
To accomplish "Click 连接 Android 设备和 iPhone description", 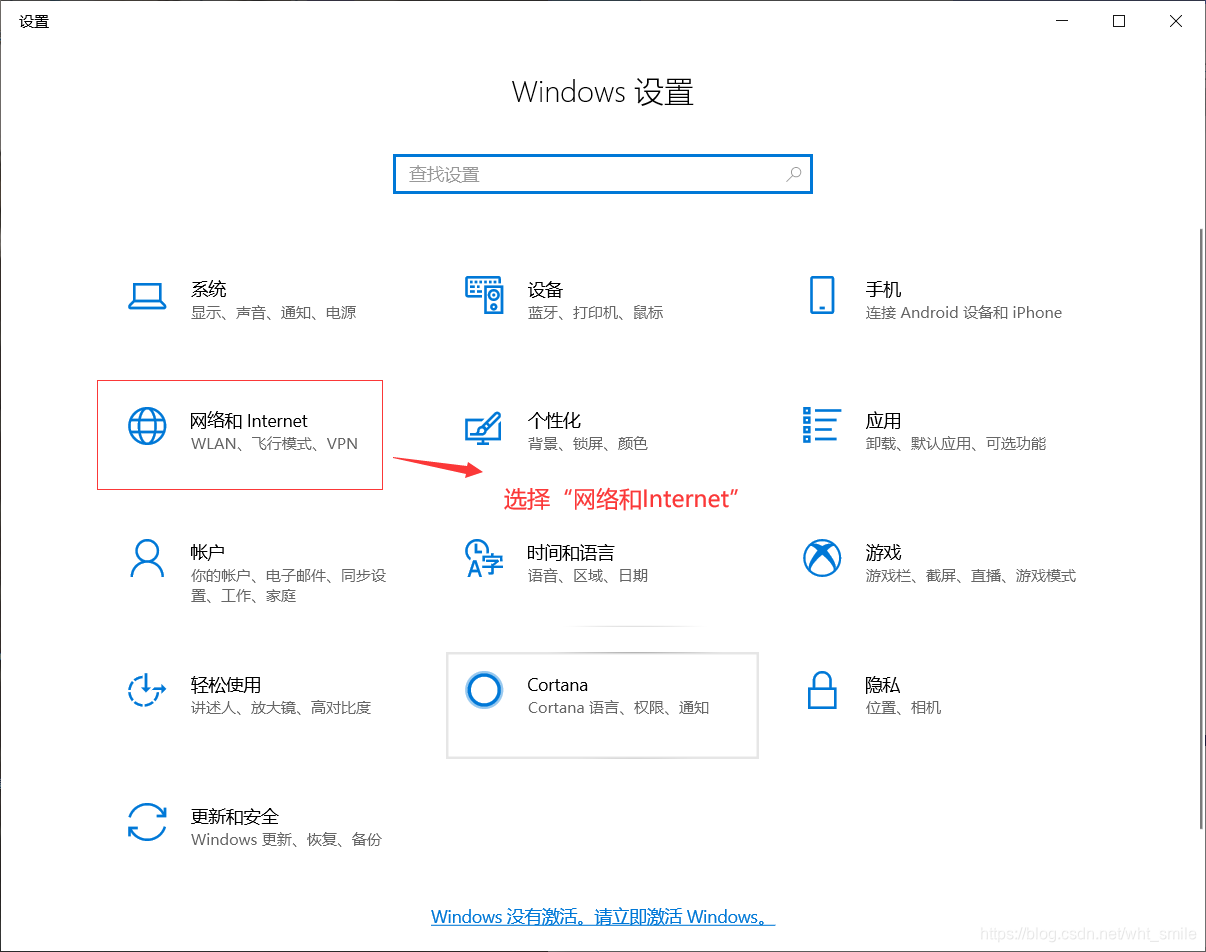I will (x=964, y=313).
